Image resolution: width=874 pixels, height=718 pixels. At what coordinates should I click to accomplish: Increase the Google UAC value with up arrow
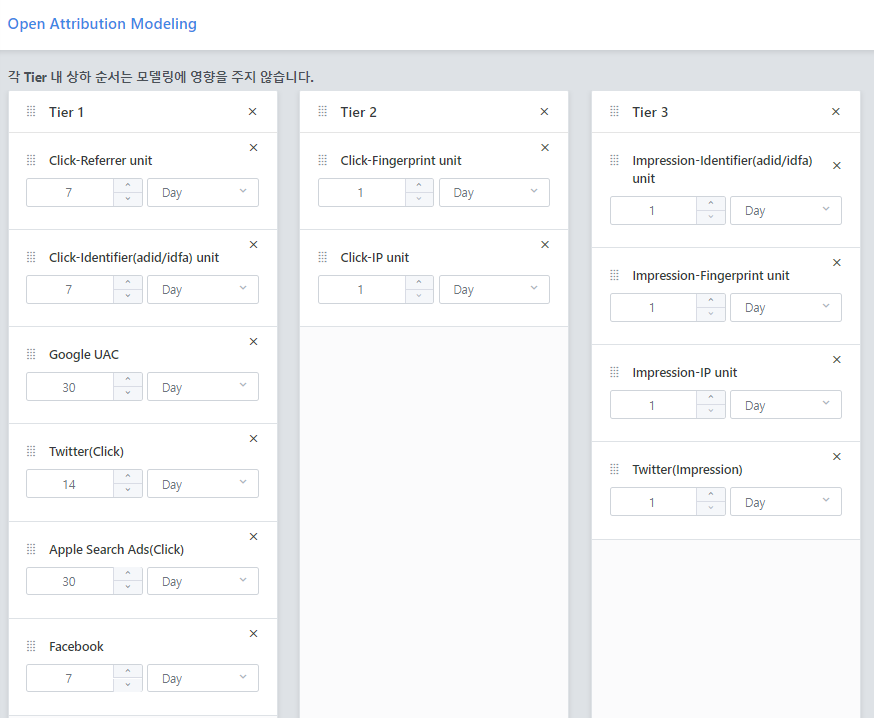tap(128, 380)
